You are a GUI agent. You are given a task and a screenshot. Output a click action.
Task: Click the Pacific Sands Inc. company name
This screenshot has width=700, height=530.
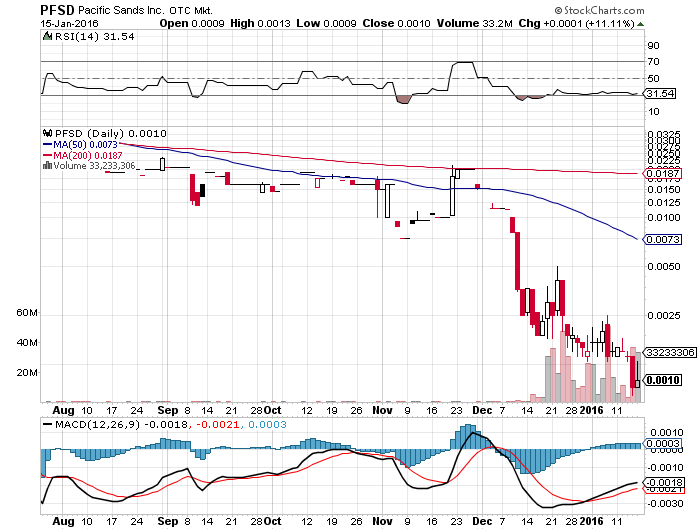click(x=121, y=10)
